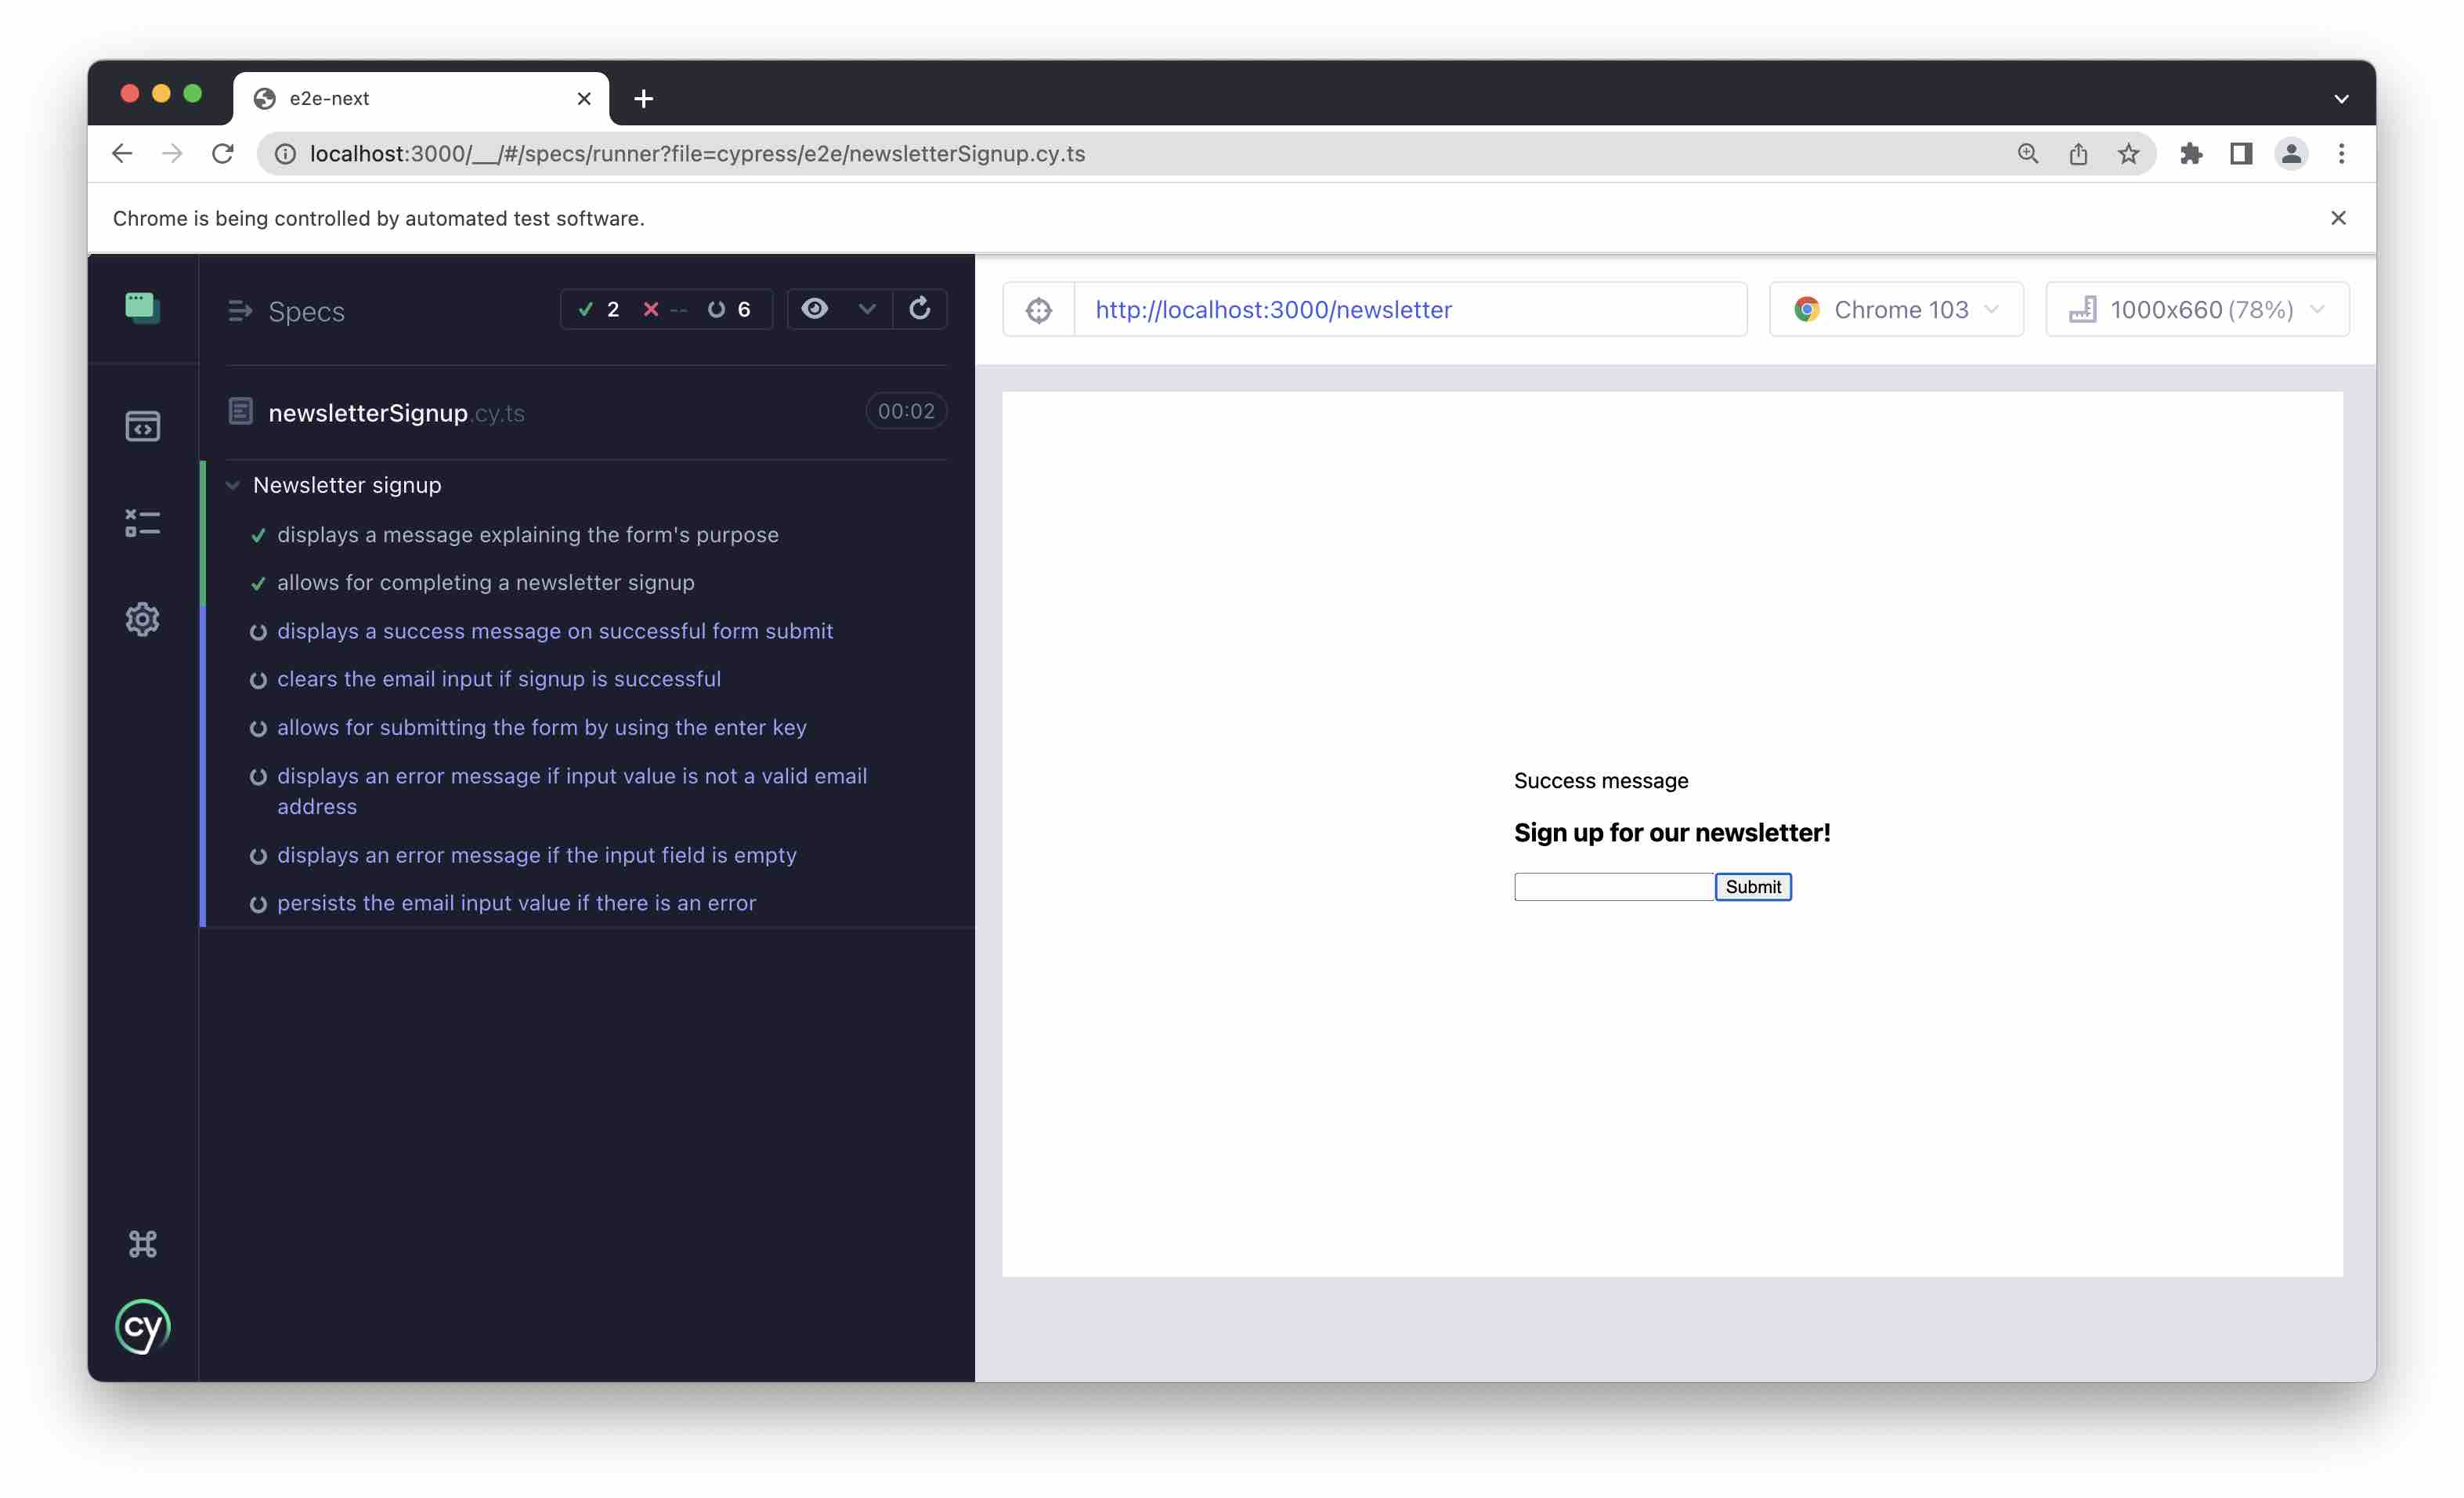Screen dimensions: 2464x1498
Task: Open the Chrome profile avatar
Action: [2290, 153]
